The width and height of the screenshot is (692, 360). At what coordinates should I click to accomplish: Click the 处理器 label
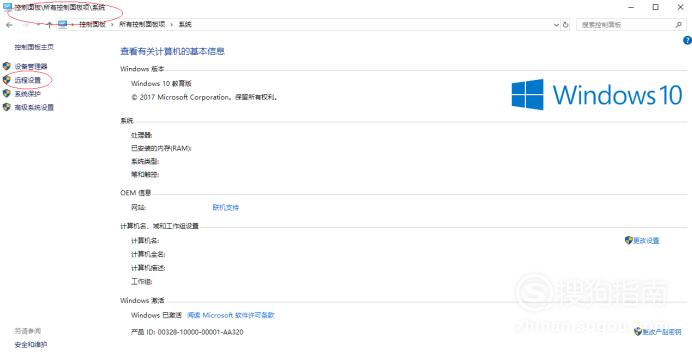(141, 135)
